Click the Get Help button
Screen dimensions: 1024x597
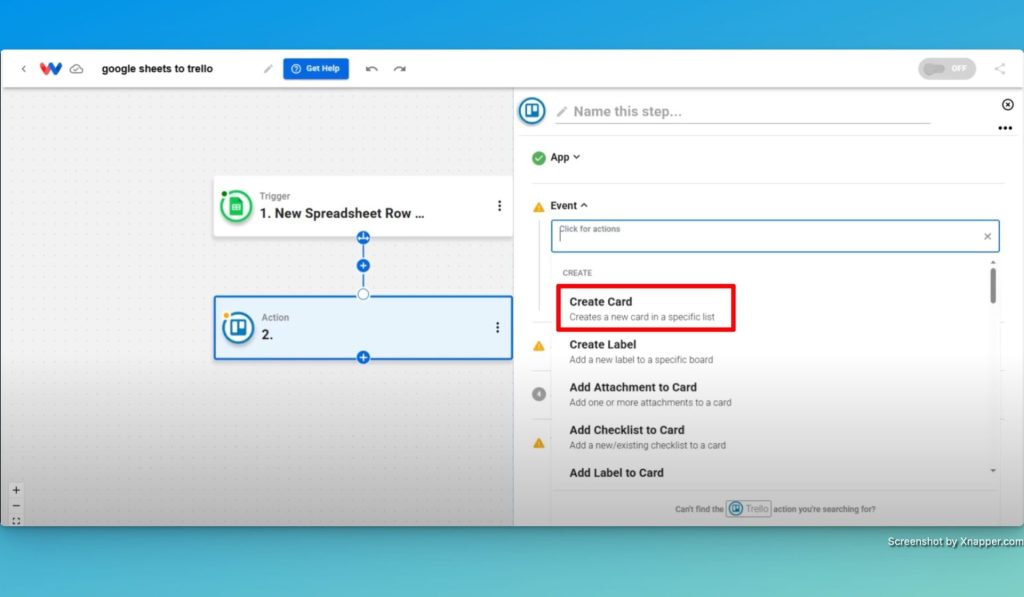pos(315,69)
